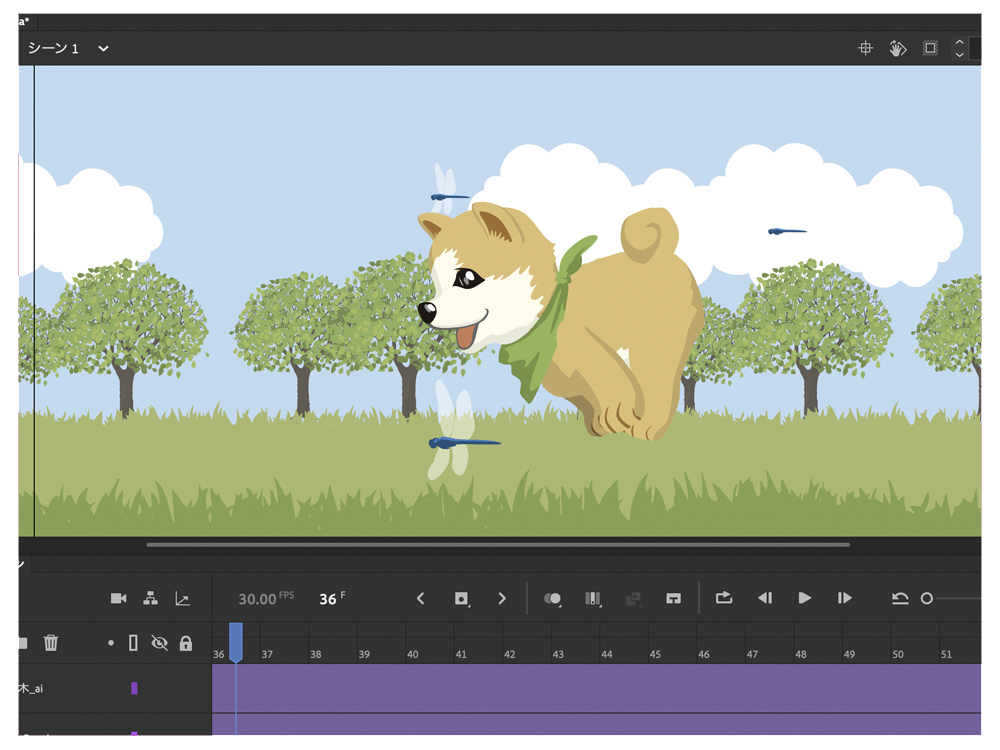Step back one frame
Image resolution: width=1000 pixels, height=750 pixels.
[x=764, y=598]
